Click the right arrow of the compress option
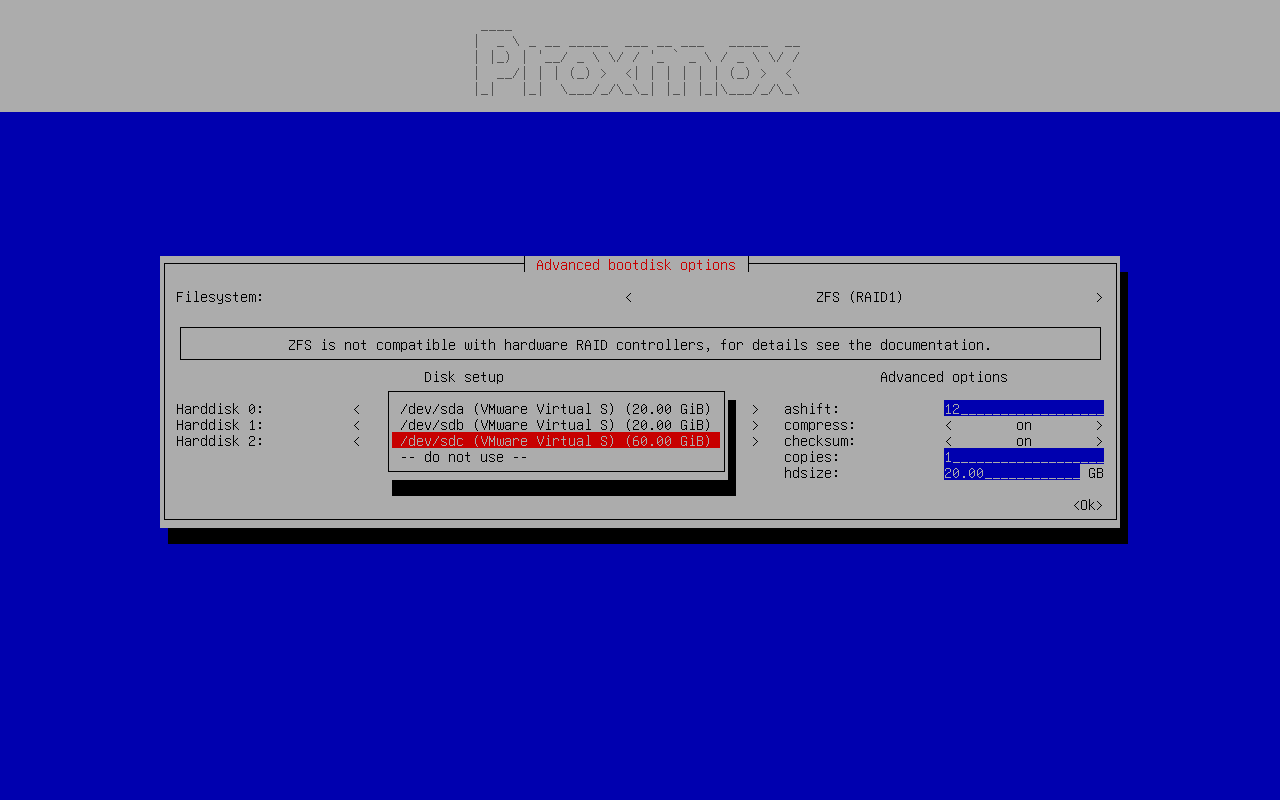Viewport: 1280px width, 800px height. [x=1099, y=425]
